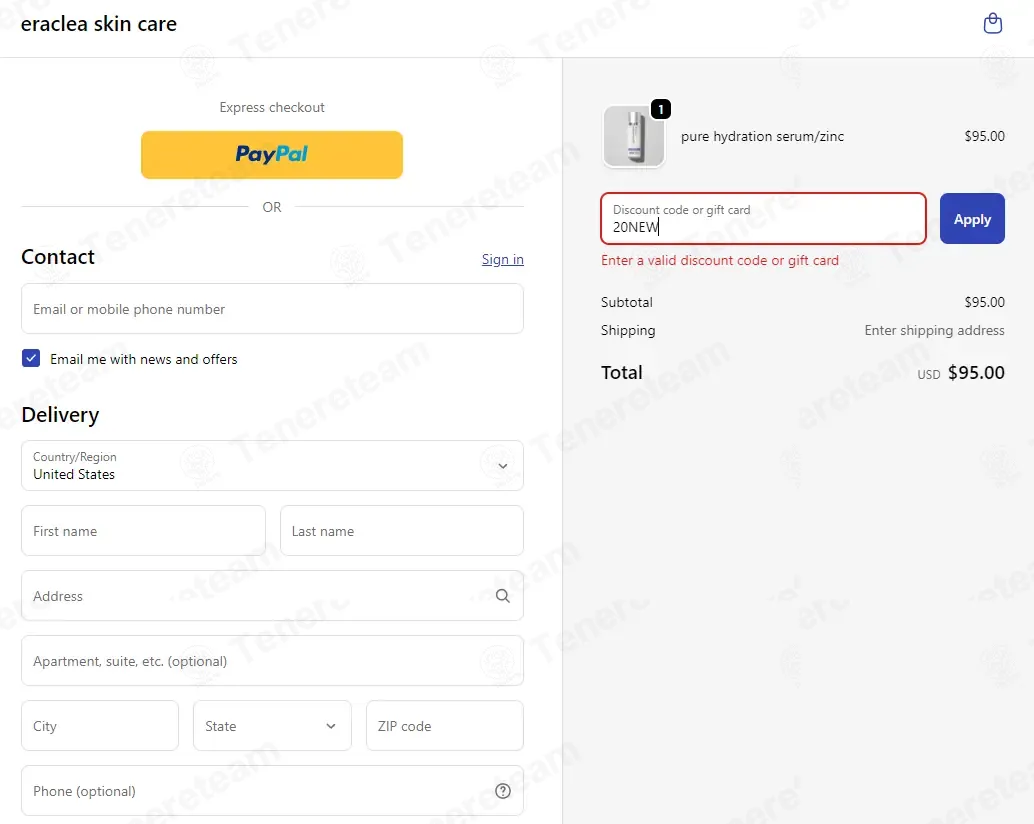
Task: Apply the discount code
Action: pyautogui.click(x=972, y=219)
